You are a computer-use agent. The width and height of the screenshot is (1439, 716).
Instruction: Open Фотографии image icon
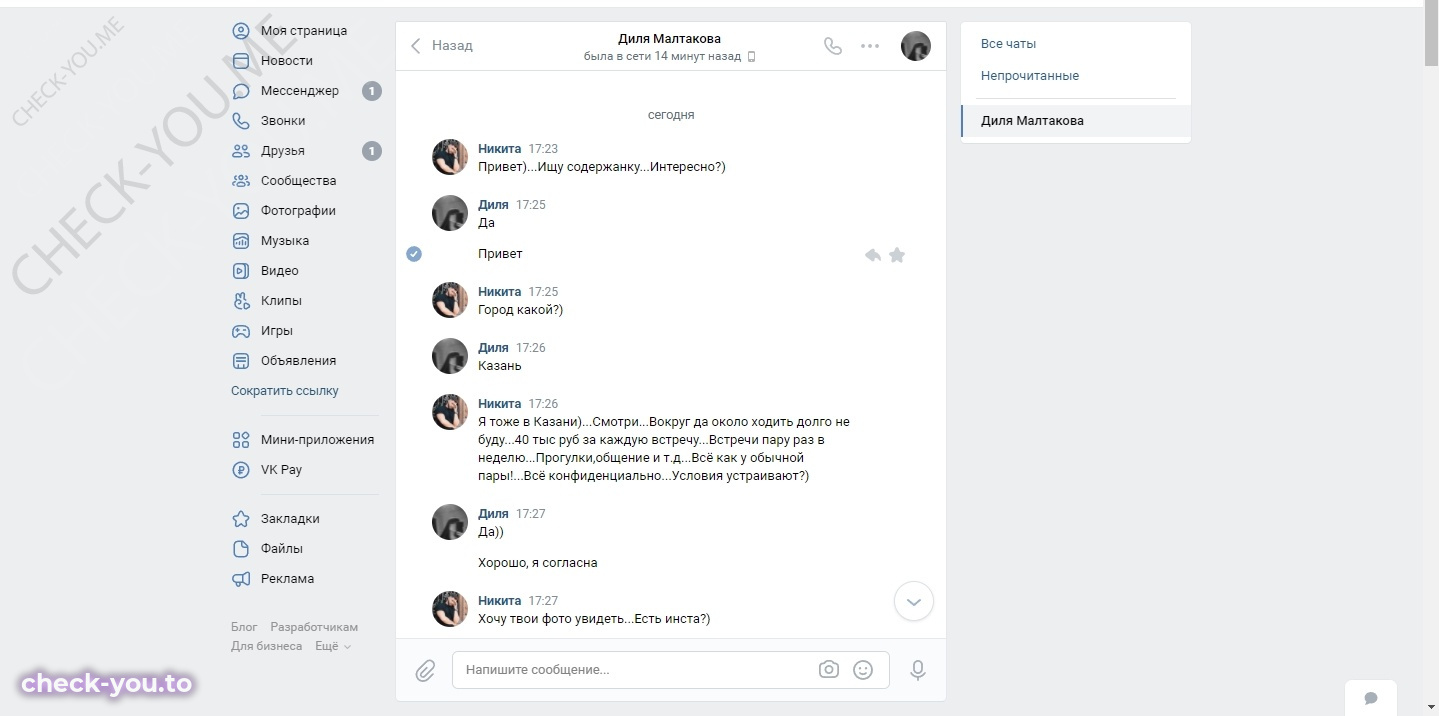(x=241, y=211)
